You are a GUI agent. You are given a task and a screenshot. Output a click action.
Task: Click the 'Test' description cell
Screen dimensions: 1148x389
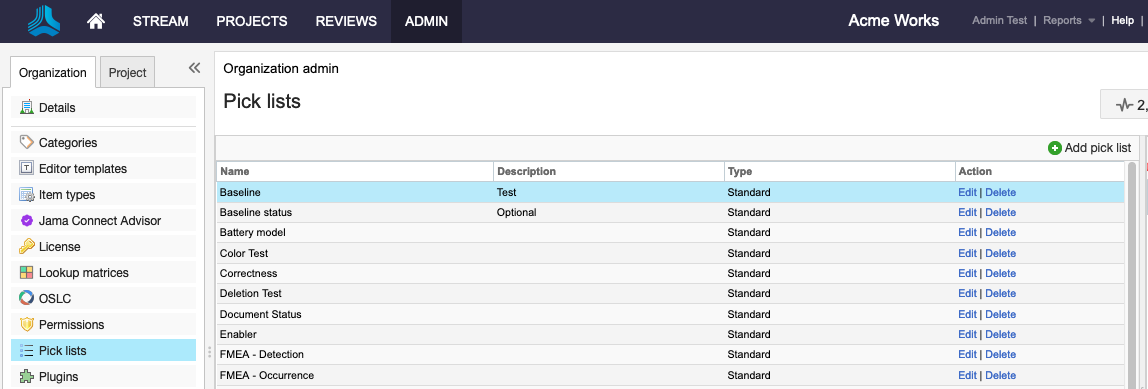507,193
